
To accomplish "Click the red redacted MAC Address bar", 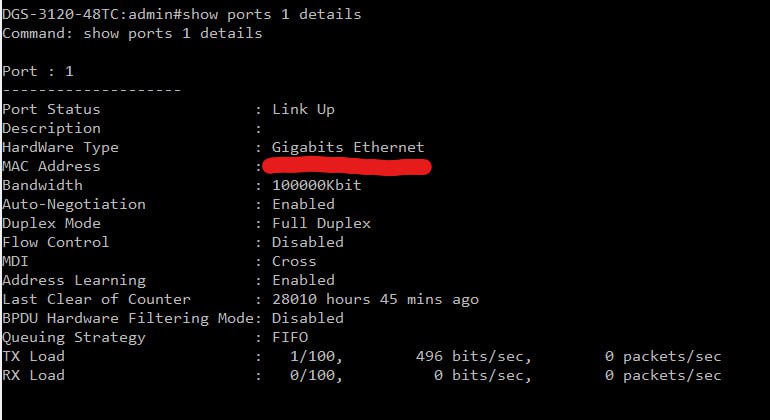I will pyautogui.click(x=347, y=167).
